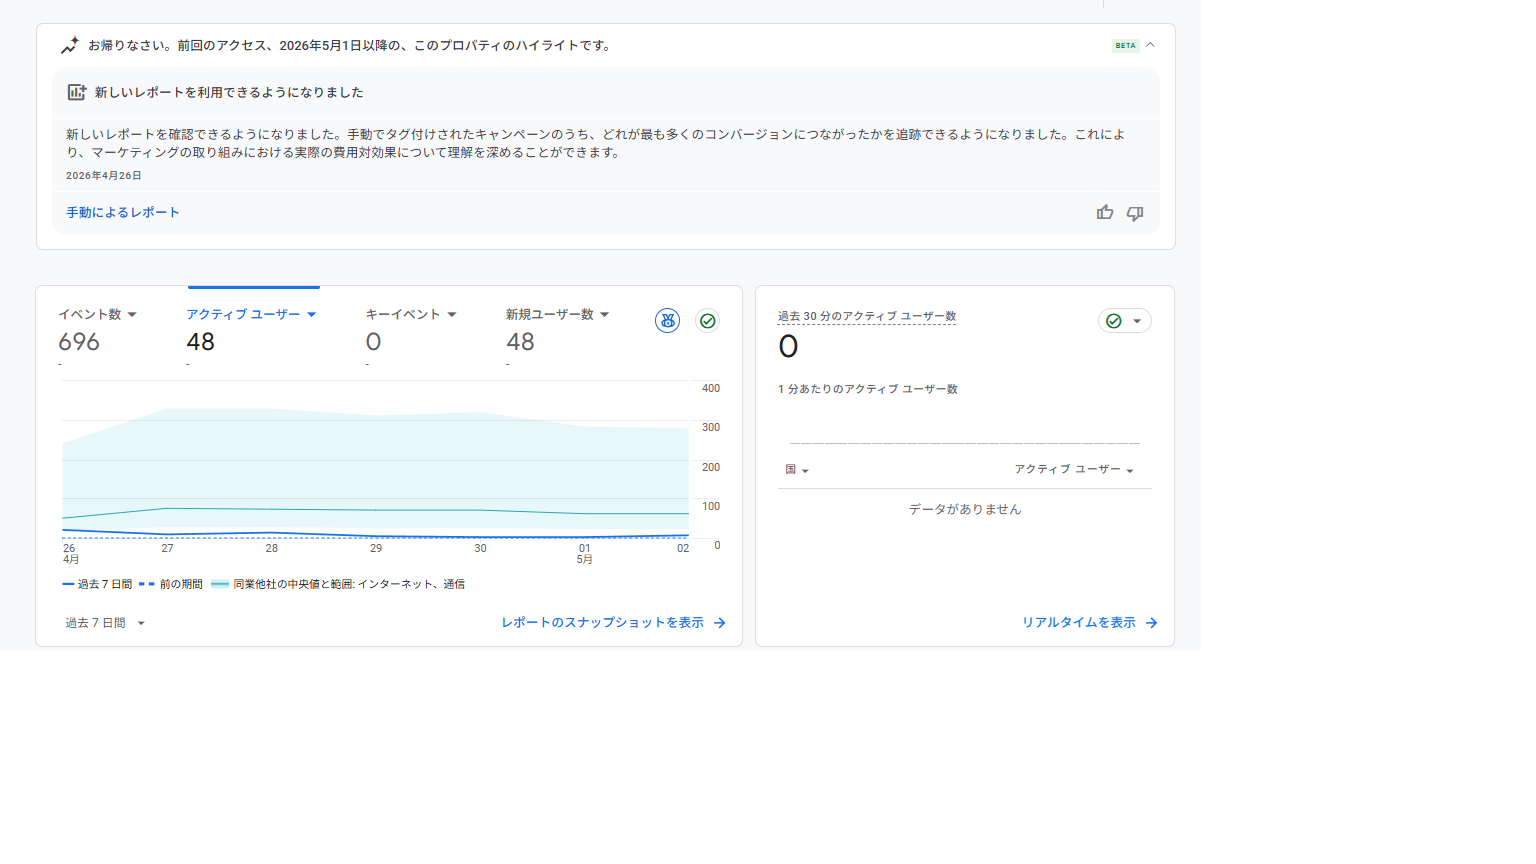
Task: Click the 2026年4月26日 date text
Action: tap(104, 176)
